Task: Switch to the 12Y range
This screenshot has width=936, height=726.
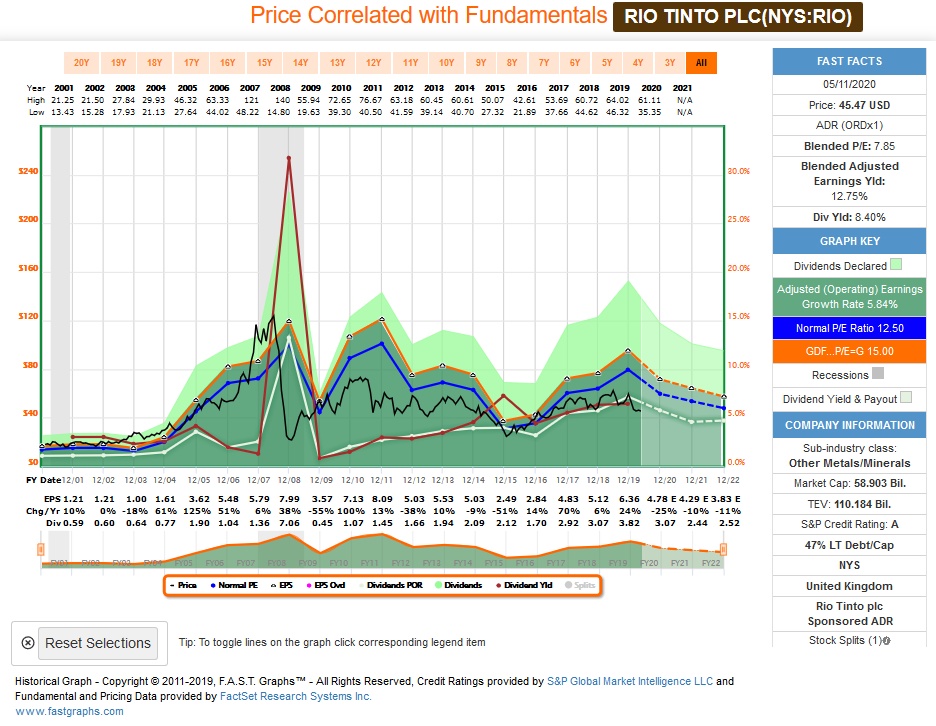Action: (374, 63)
